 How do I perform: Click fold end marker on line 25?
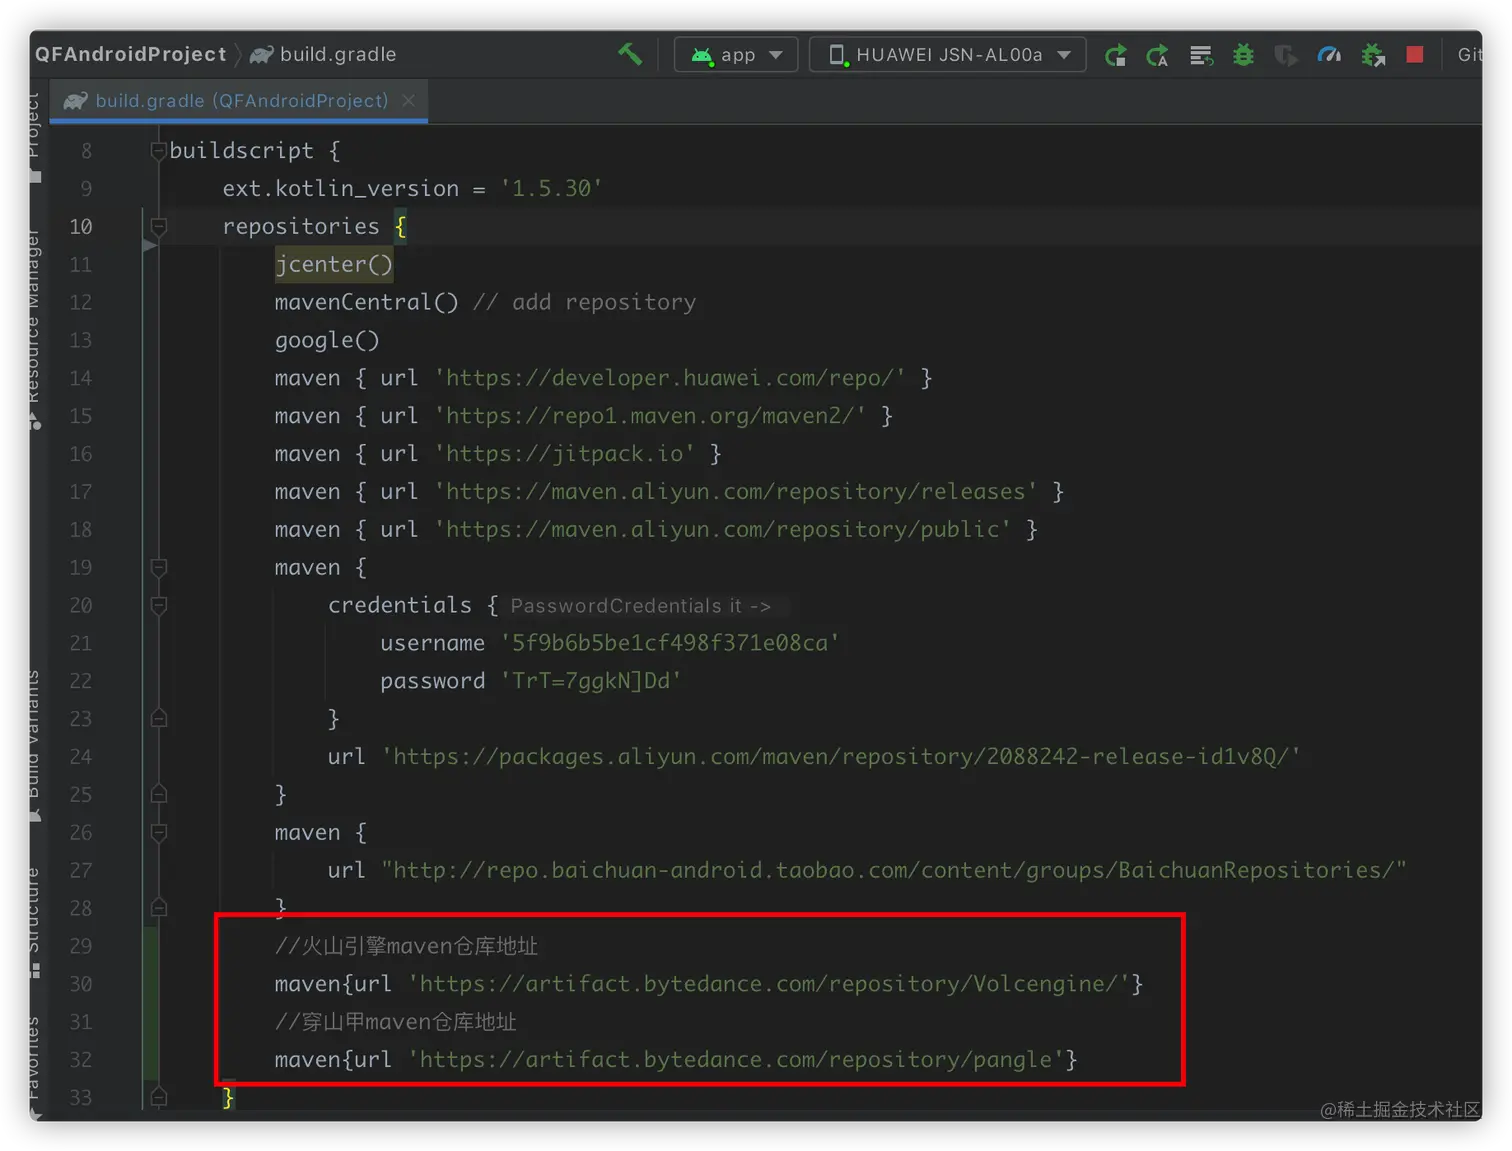158,794
